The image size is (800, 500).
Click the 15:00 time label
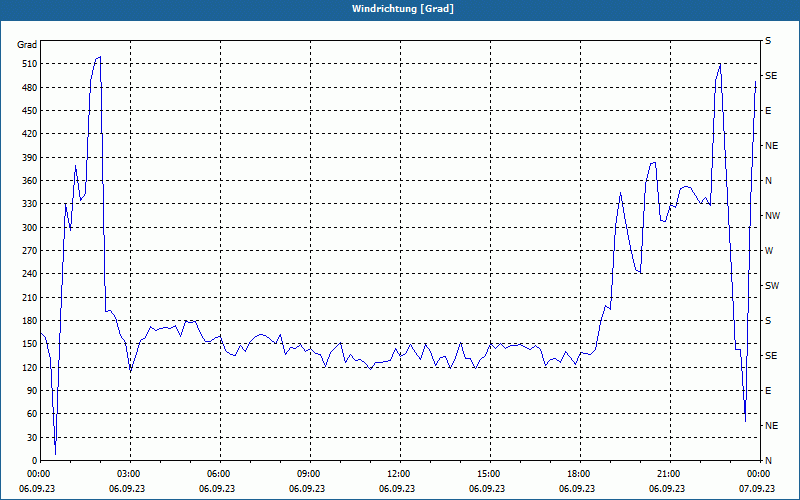[x=488, y=474]
